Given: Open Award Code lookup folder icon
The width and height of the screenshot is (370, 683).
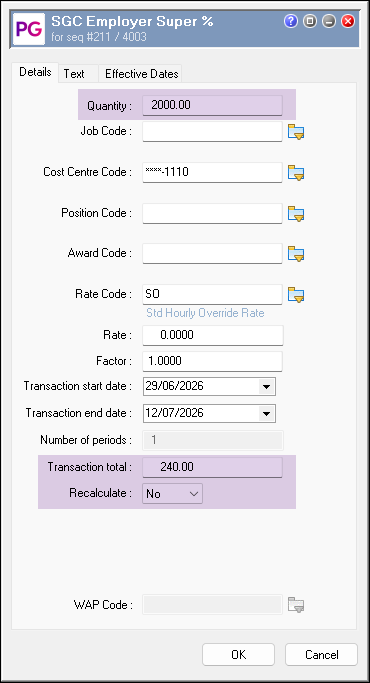Looking at the screenshot, I should [x=296, y=254].
